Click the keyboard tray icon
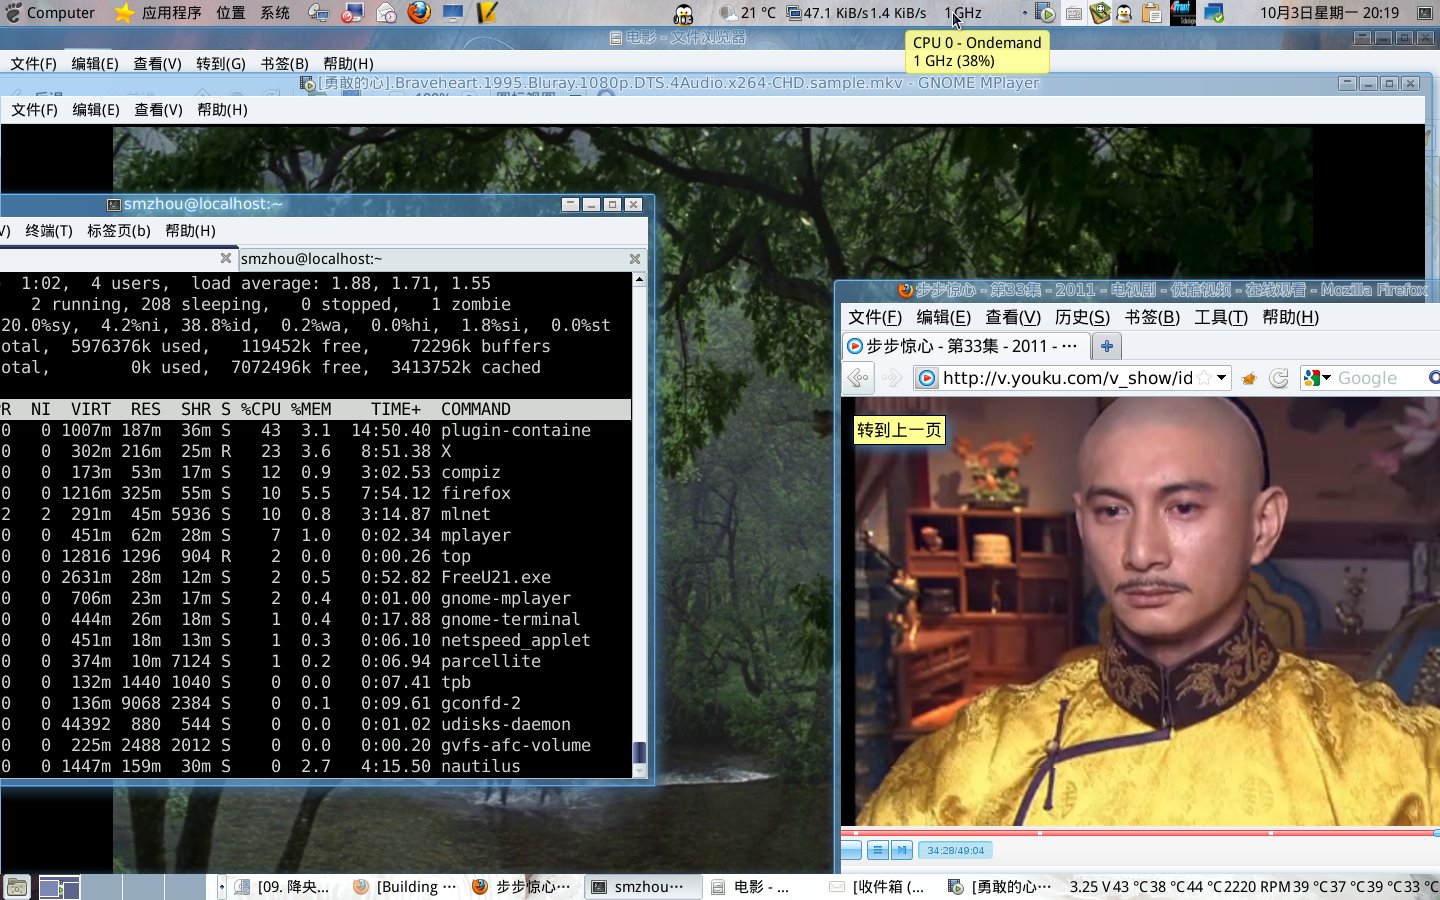 point(1073,13)
